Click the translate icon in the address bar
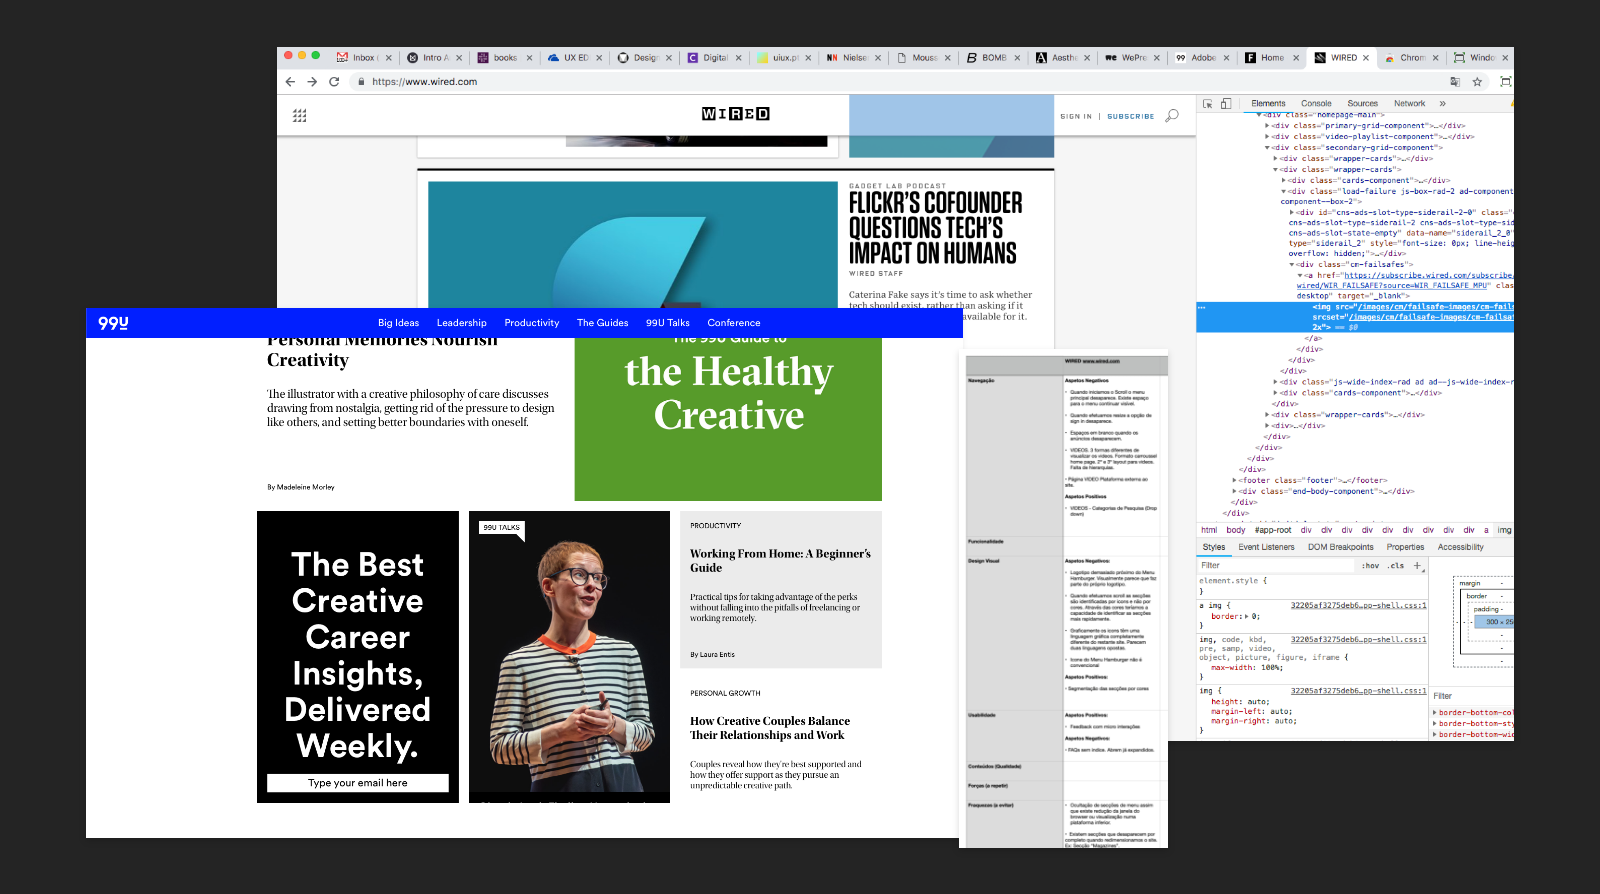The height and width of the screenshot is (894, 1600). pyautogui.click(x=1455, y=82)
